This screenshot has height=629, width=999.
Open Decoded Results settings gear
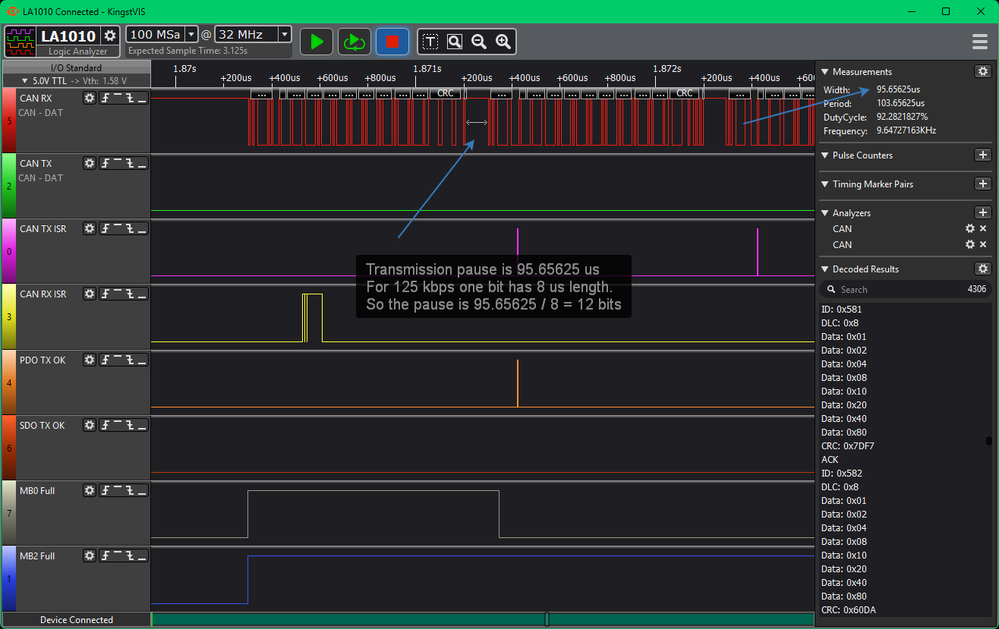point(982,269)
